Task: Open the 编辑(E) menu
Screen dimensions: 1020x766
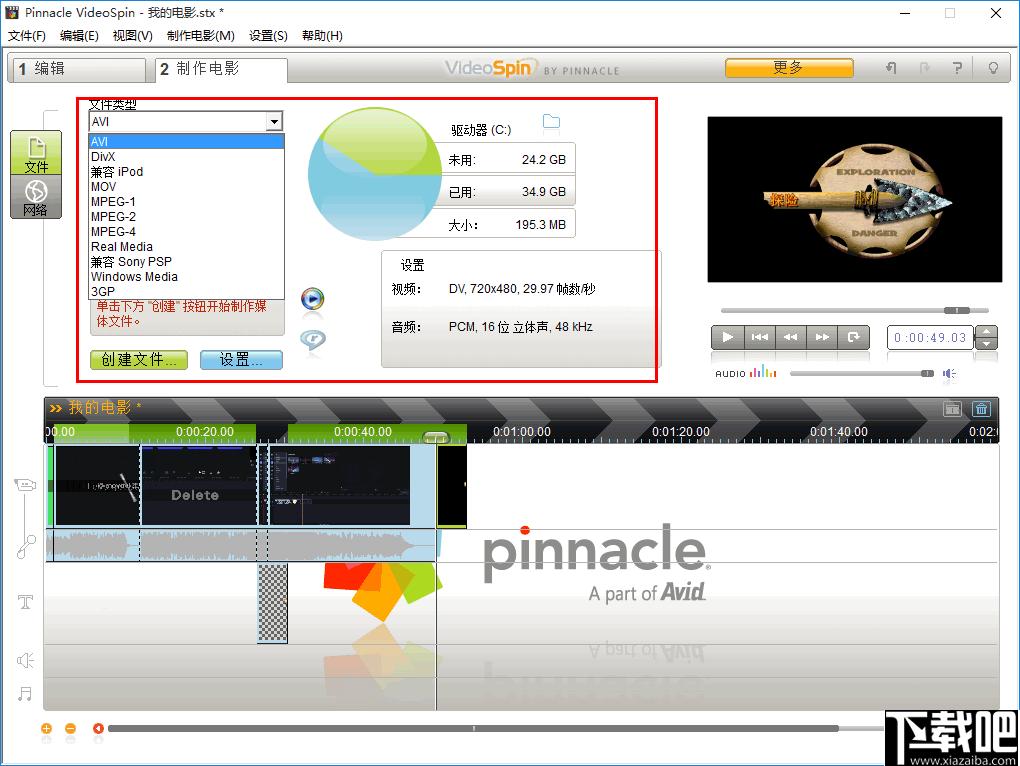Action: [x=79, y=36]
